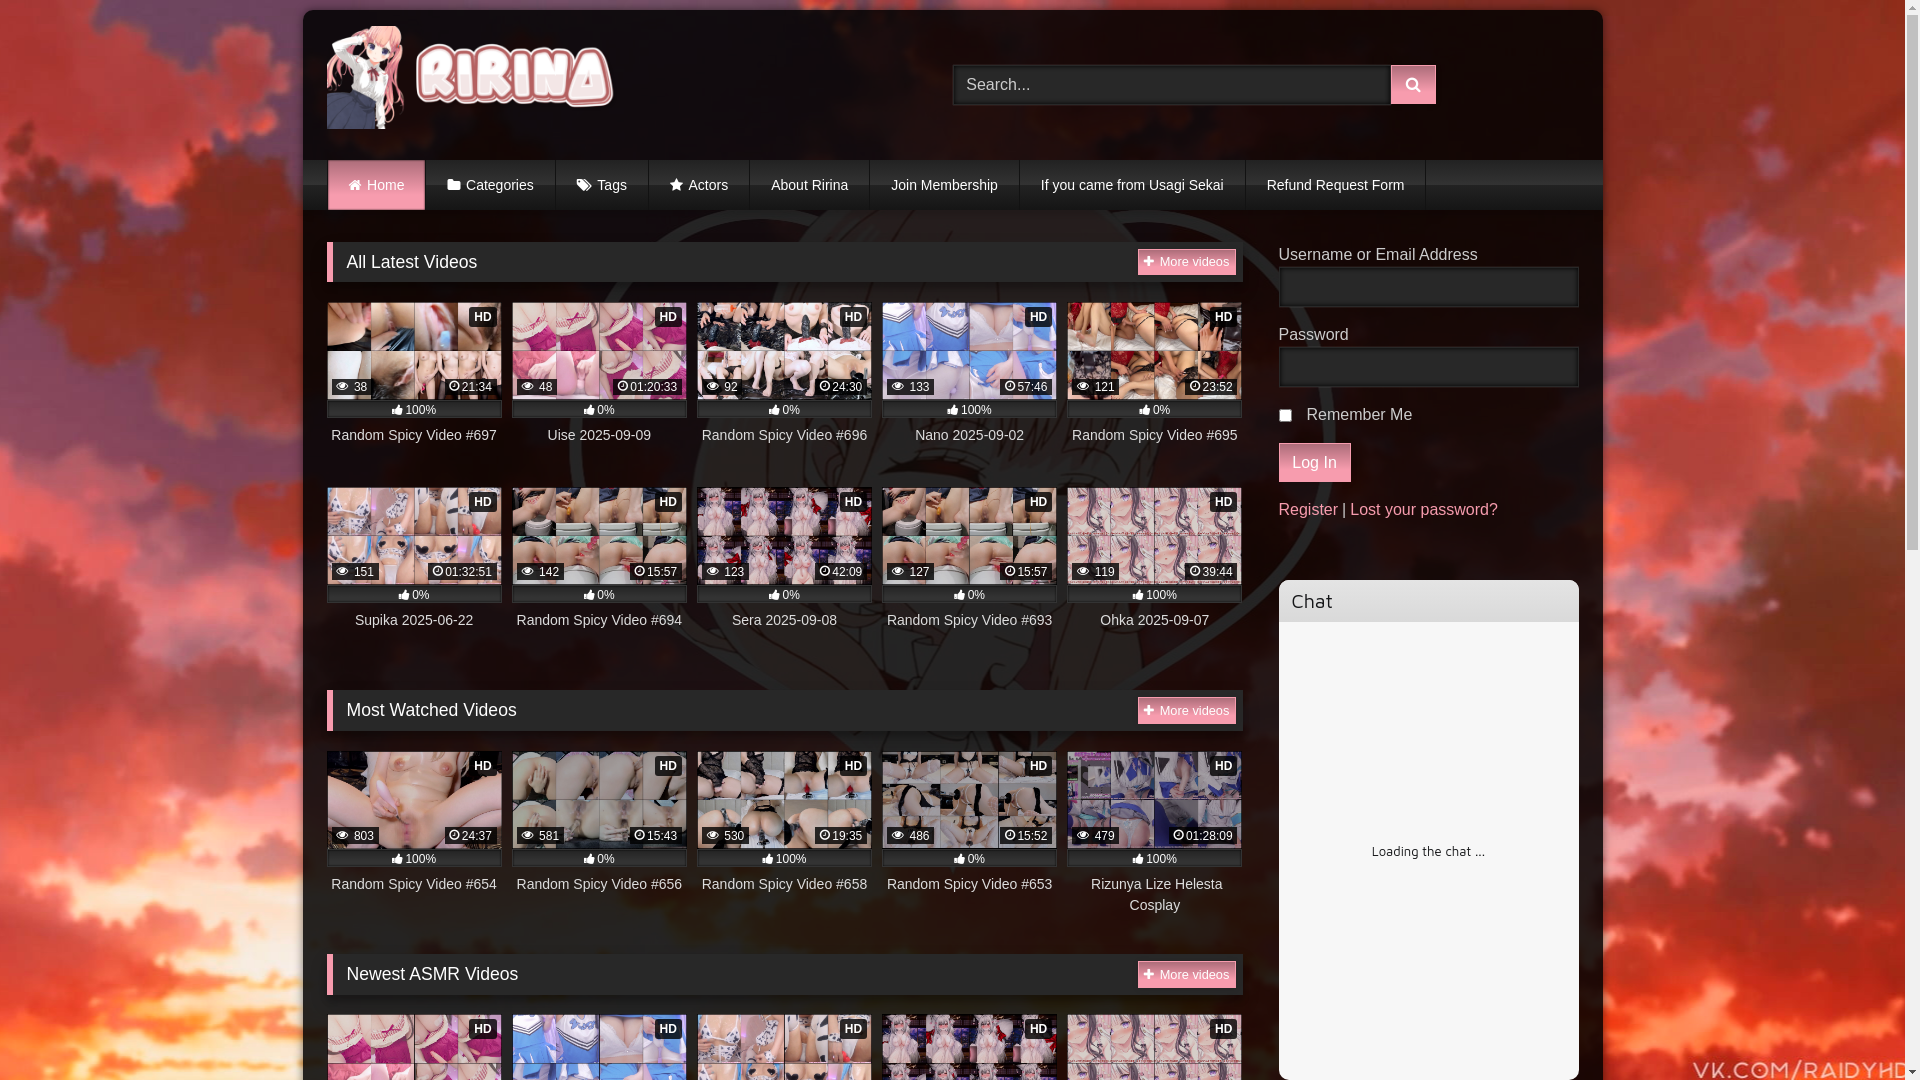Open Random Spicy Video #695 title link

(1154, 435)
